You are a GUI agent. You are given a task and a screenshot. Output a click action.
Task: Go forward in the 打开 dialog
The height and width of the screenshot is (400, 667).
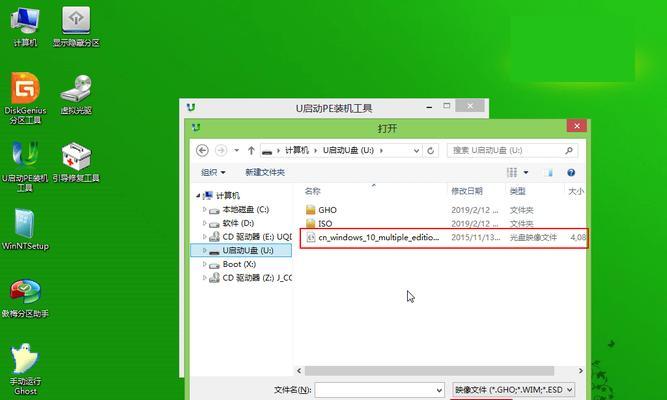click(x=220, y=150)
